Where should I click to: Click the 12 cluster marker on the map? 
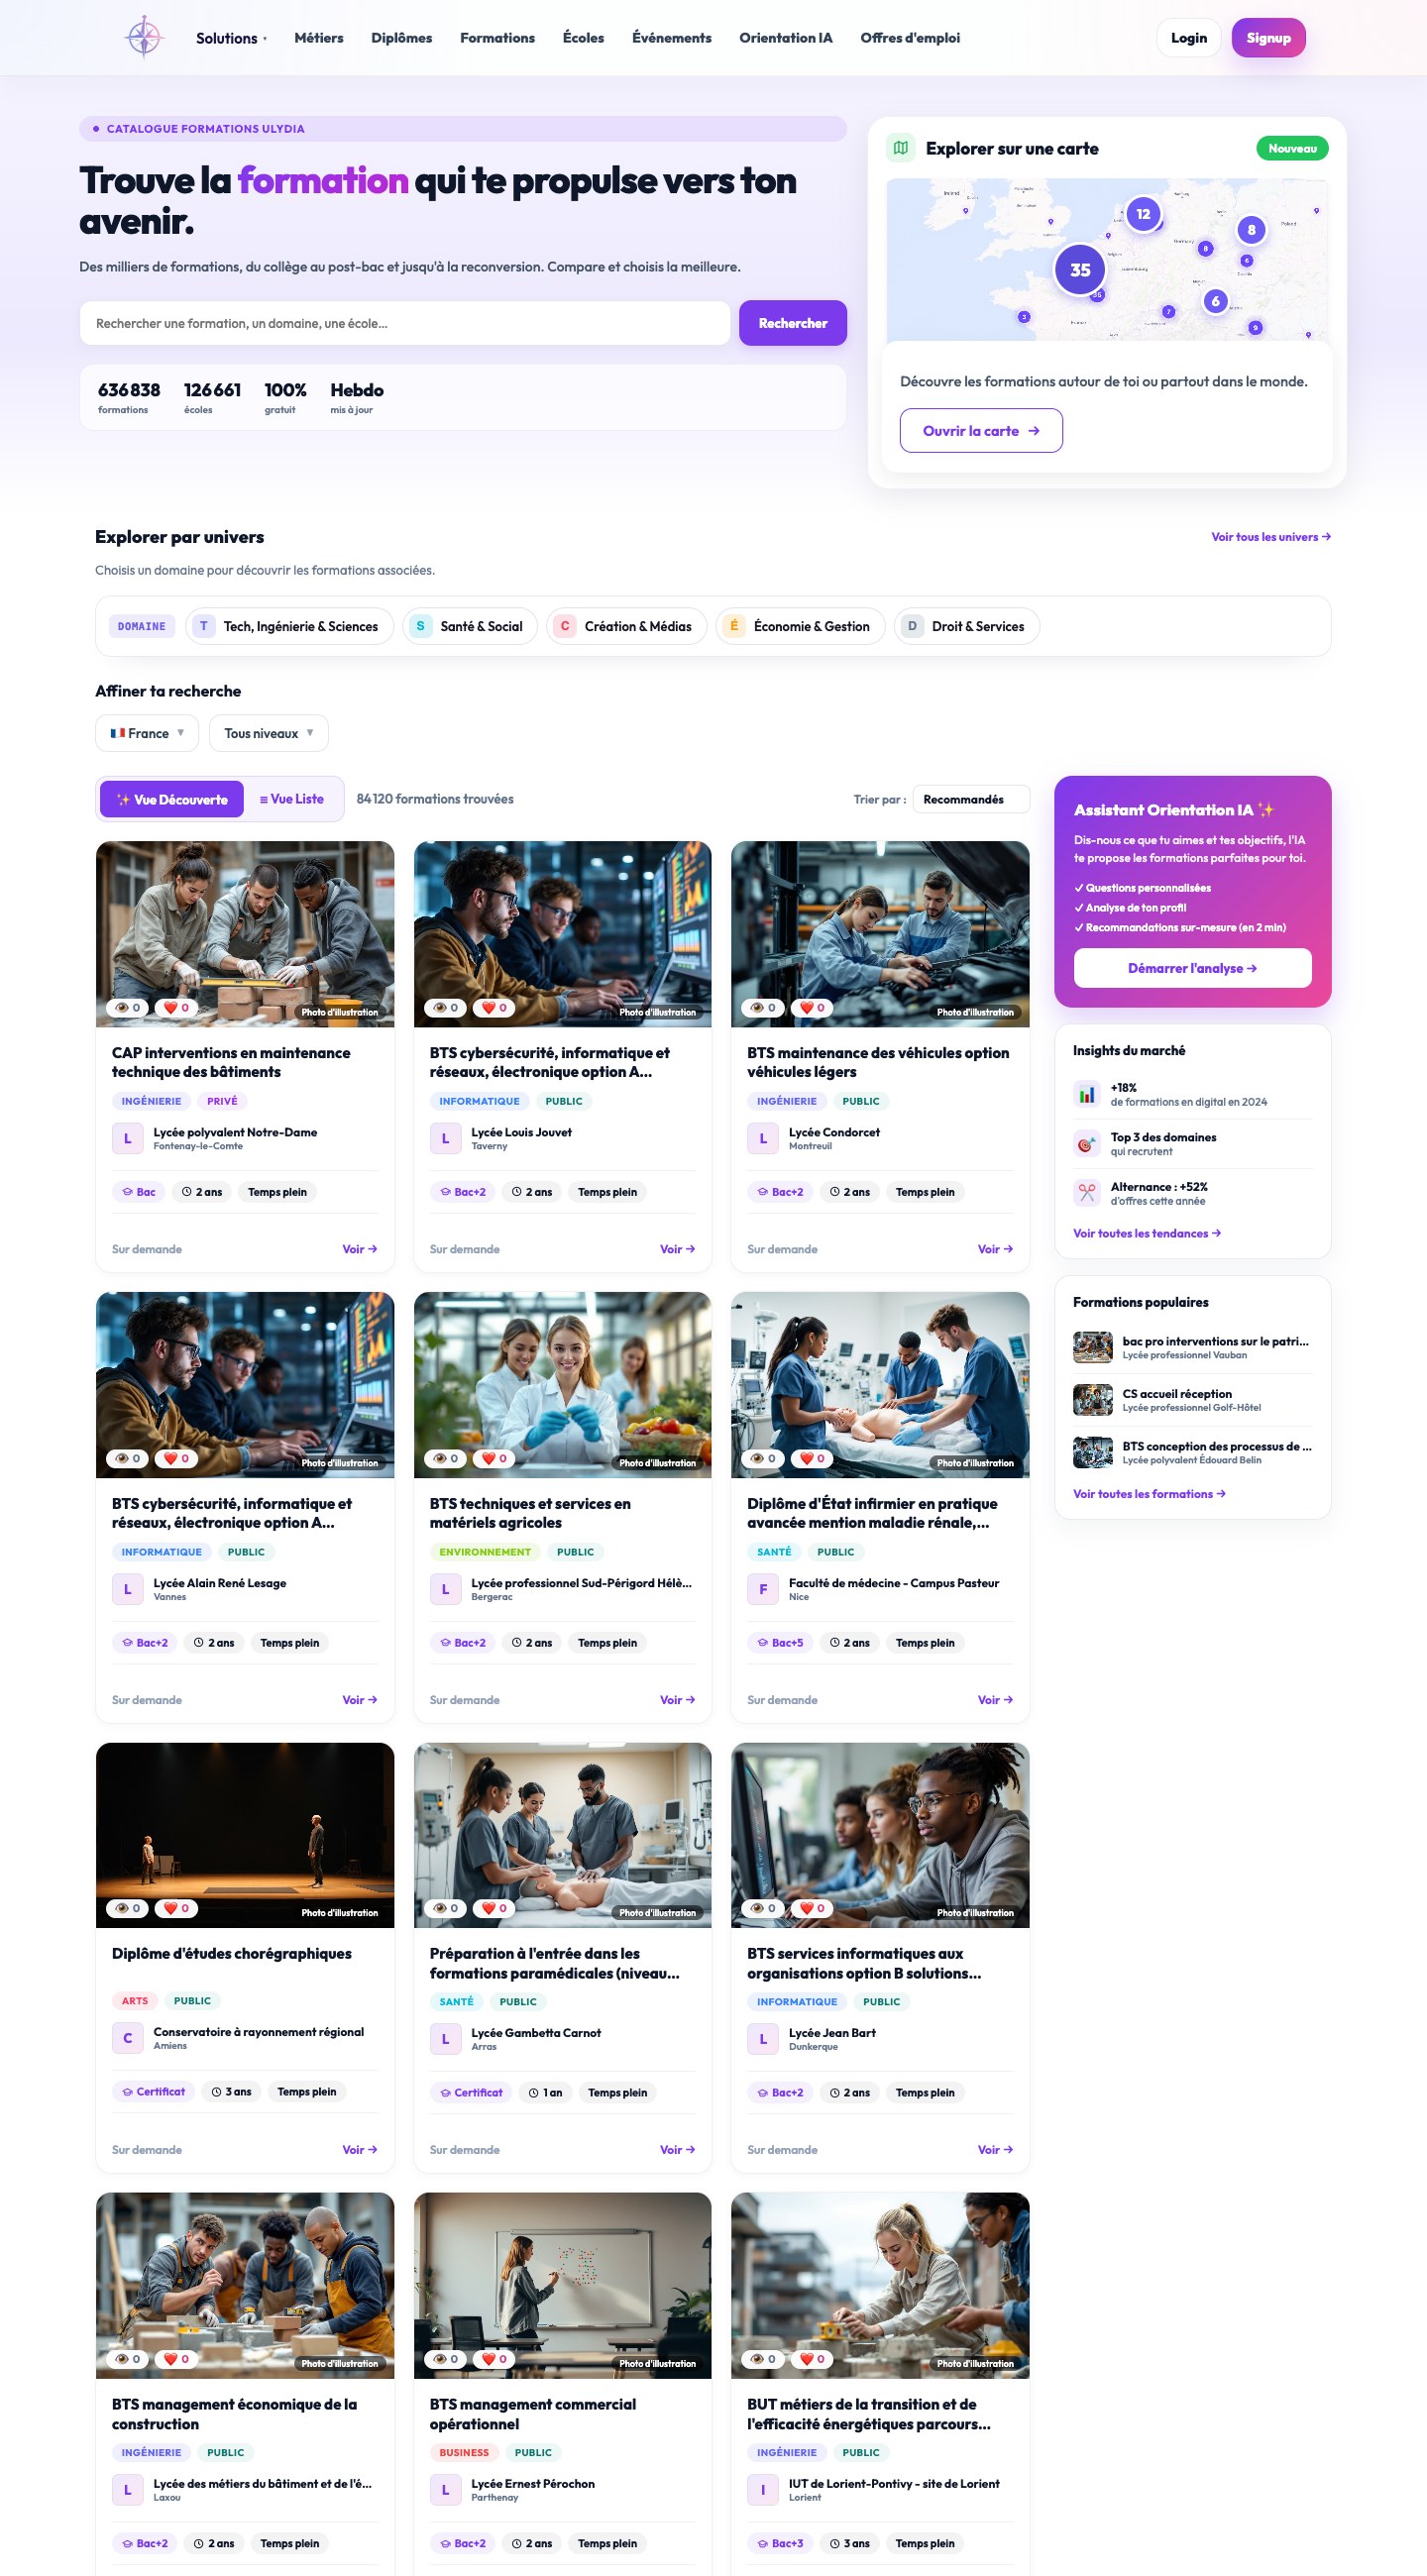[x=1143, y=214]
